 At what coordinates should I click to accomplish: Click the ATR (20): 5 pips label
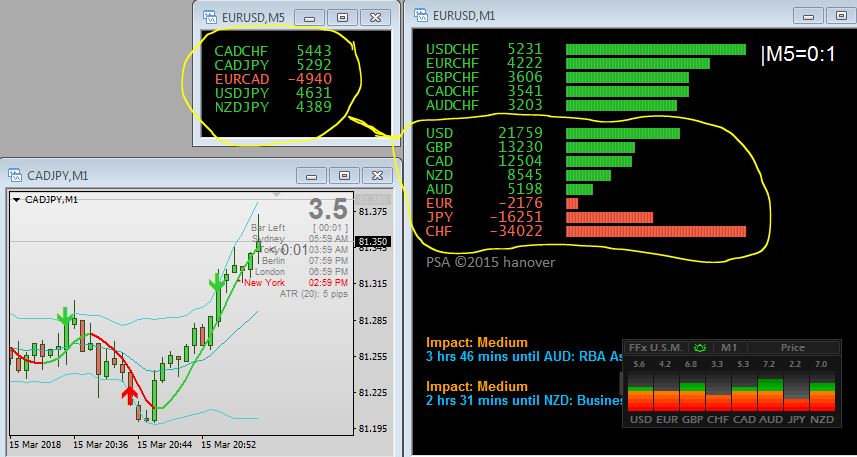(314, 294)
